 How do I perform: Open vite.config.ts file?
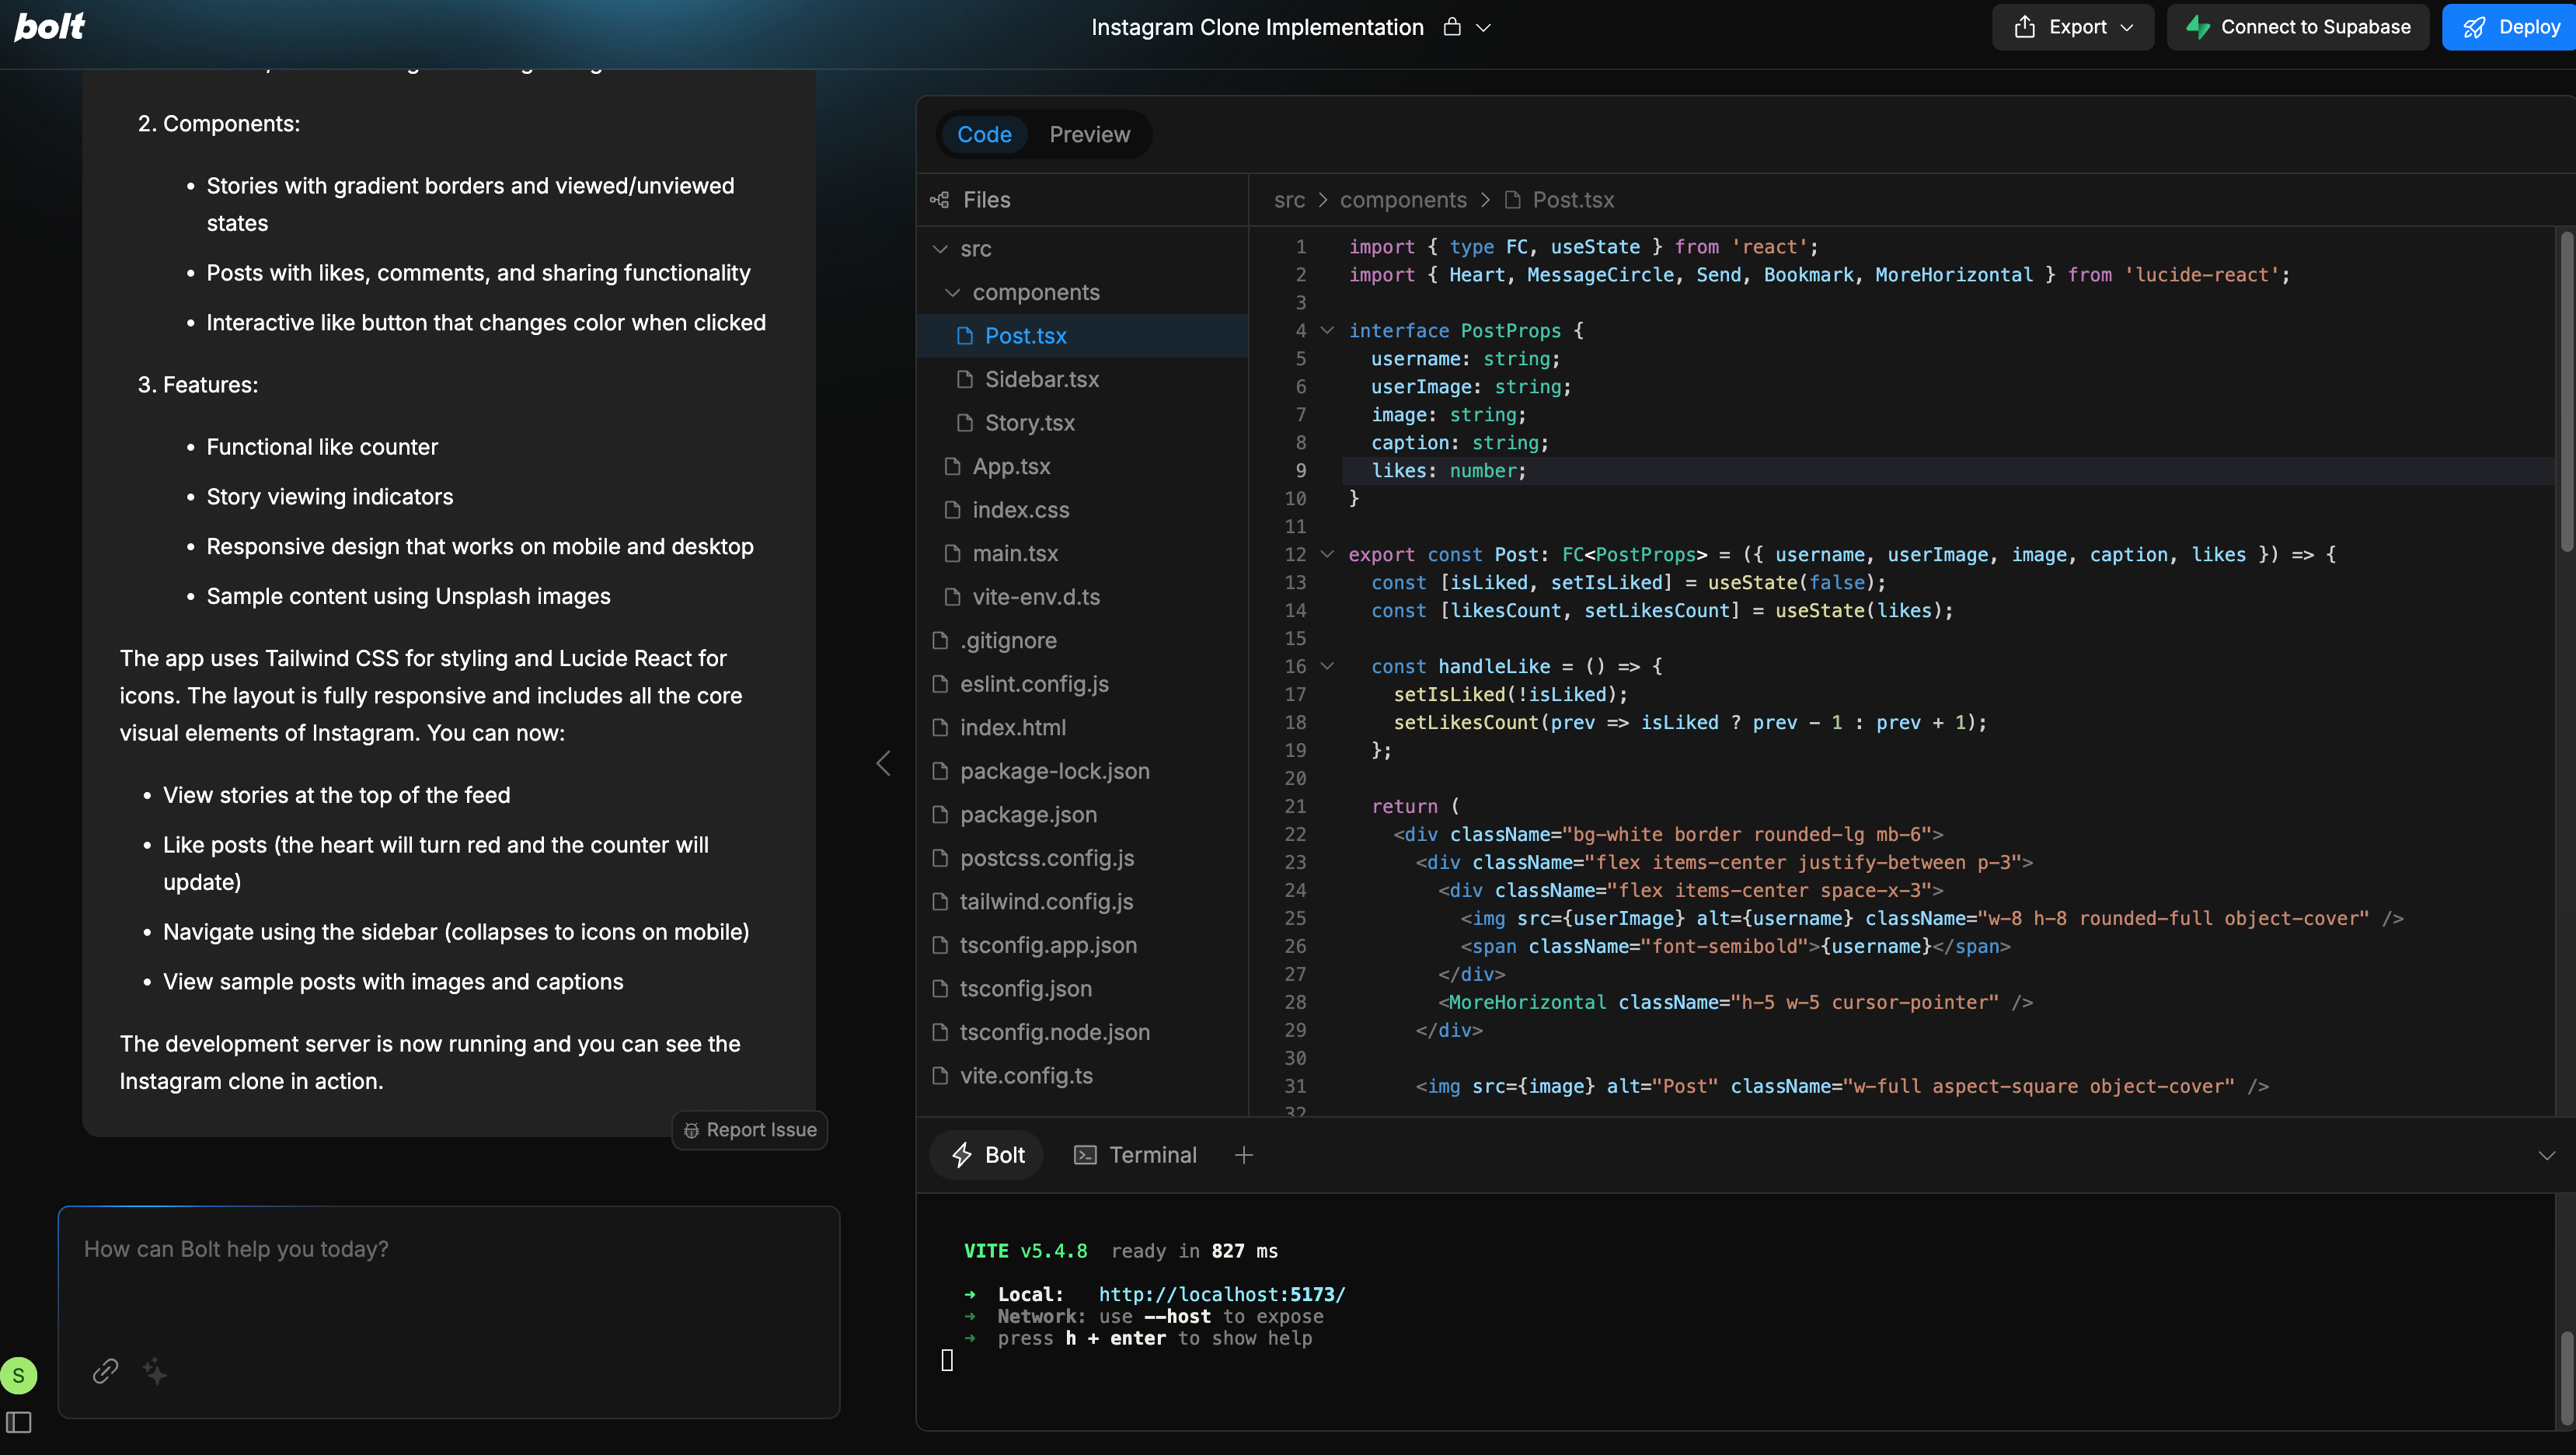(x=1082, y=1075)
